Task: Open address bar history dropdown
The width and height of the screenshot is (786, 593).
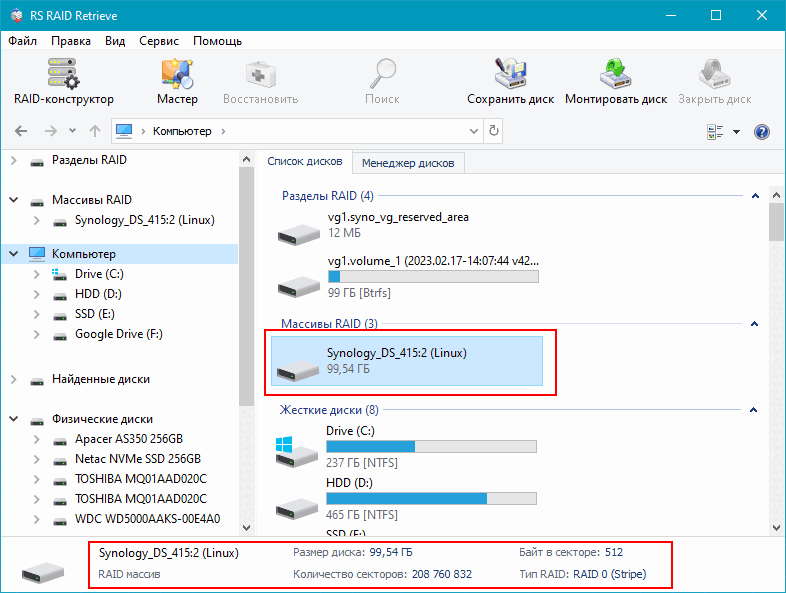Action: pos(474,131)
